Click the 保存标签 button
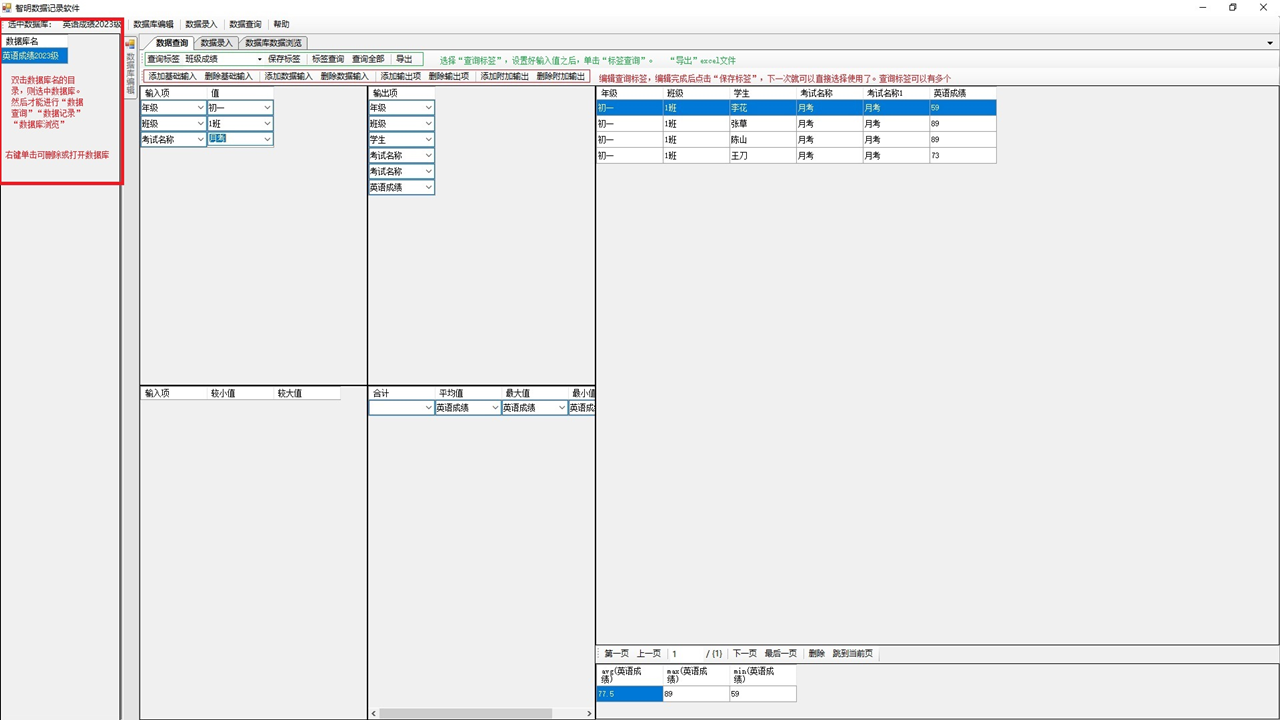Image resolution: width=1280 pixels, height=720 pixels. pyautogui.click(x=284, y=60)
